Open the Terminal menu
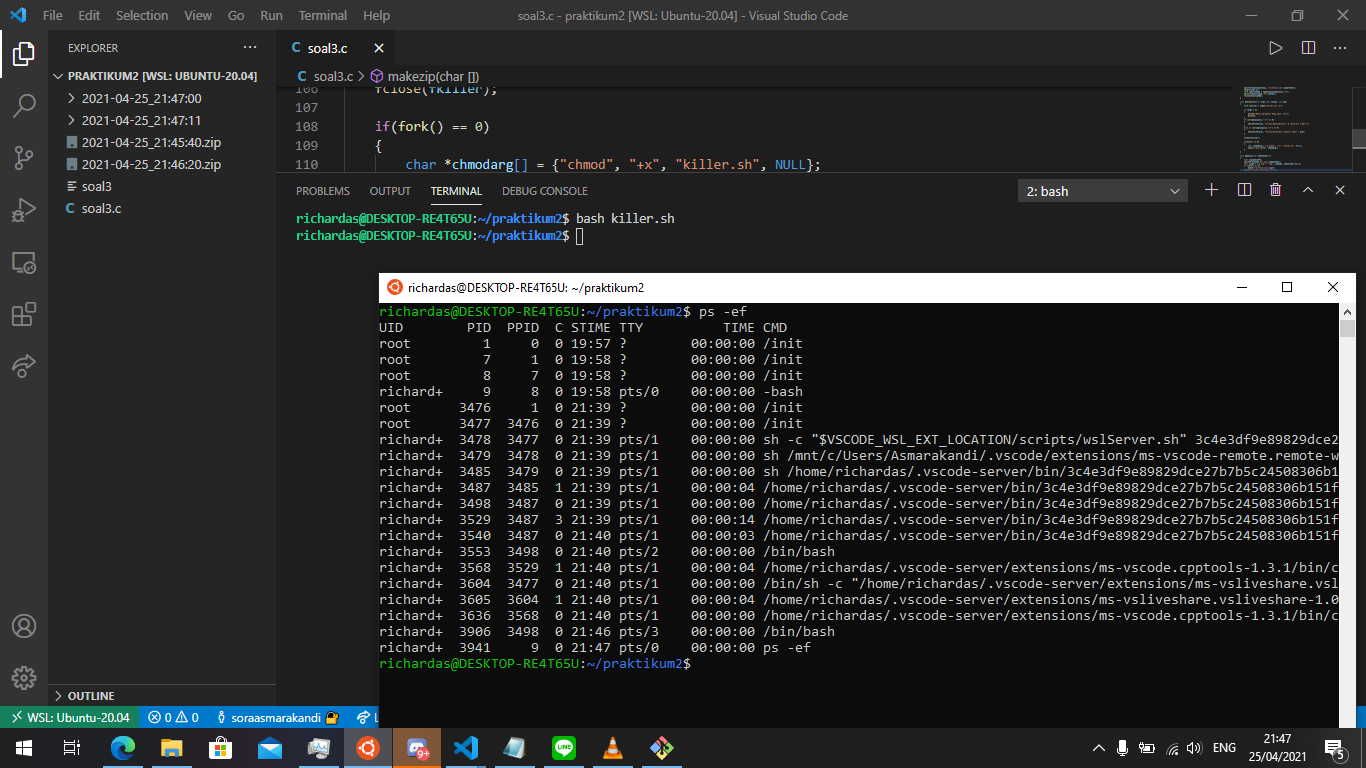 (323, 15)
